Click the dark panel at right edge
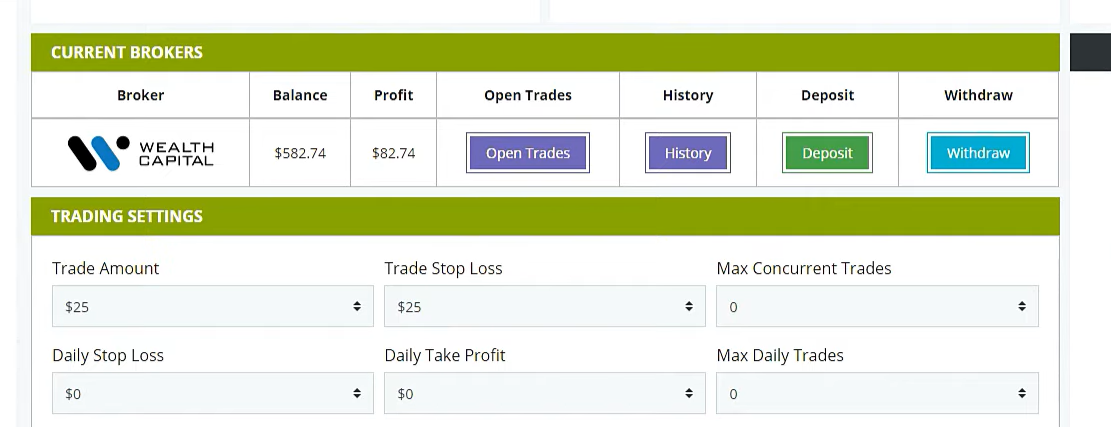This screenshot has height=427, width=1111. click(x=1090, y=52)
